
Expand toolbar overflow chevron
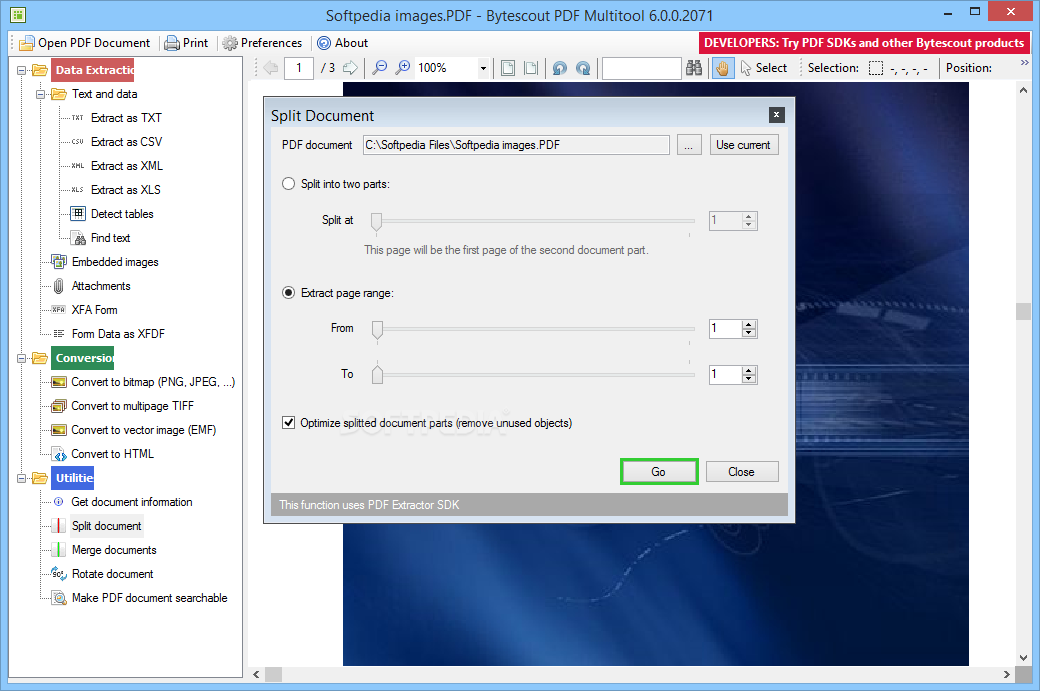point(1025,62)
